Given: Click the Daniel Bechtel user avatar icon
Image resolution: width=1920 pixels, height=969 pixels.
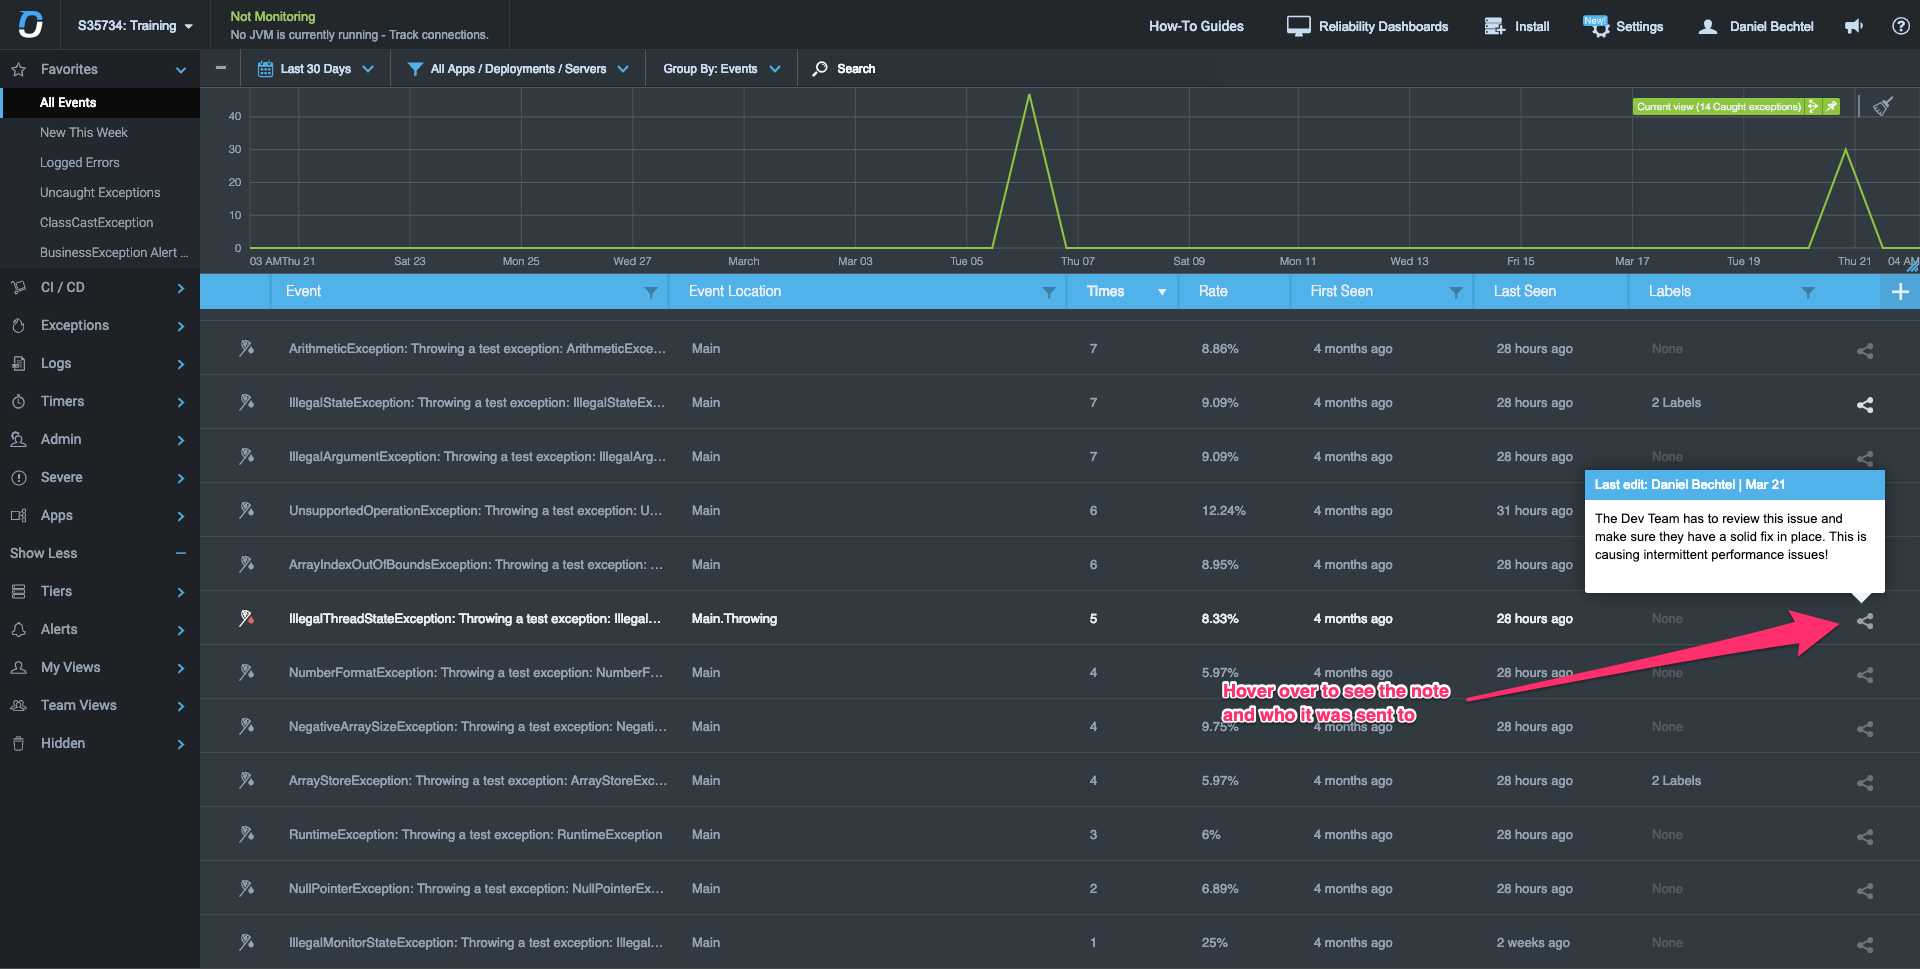Looking at the screenshot, I should pyautogui.click(x=1708, y=27).
